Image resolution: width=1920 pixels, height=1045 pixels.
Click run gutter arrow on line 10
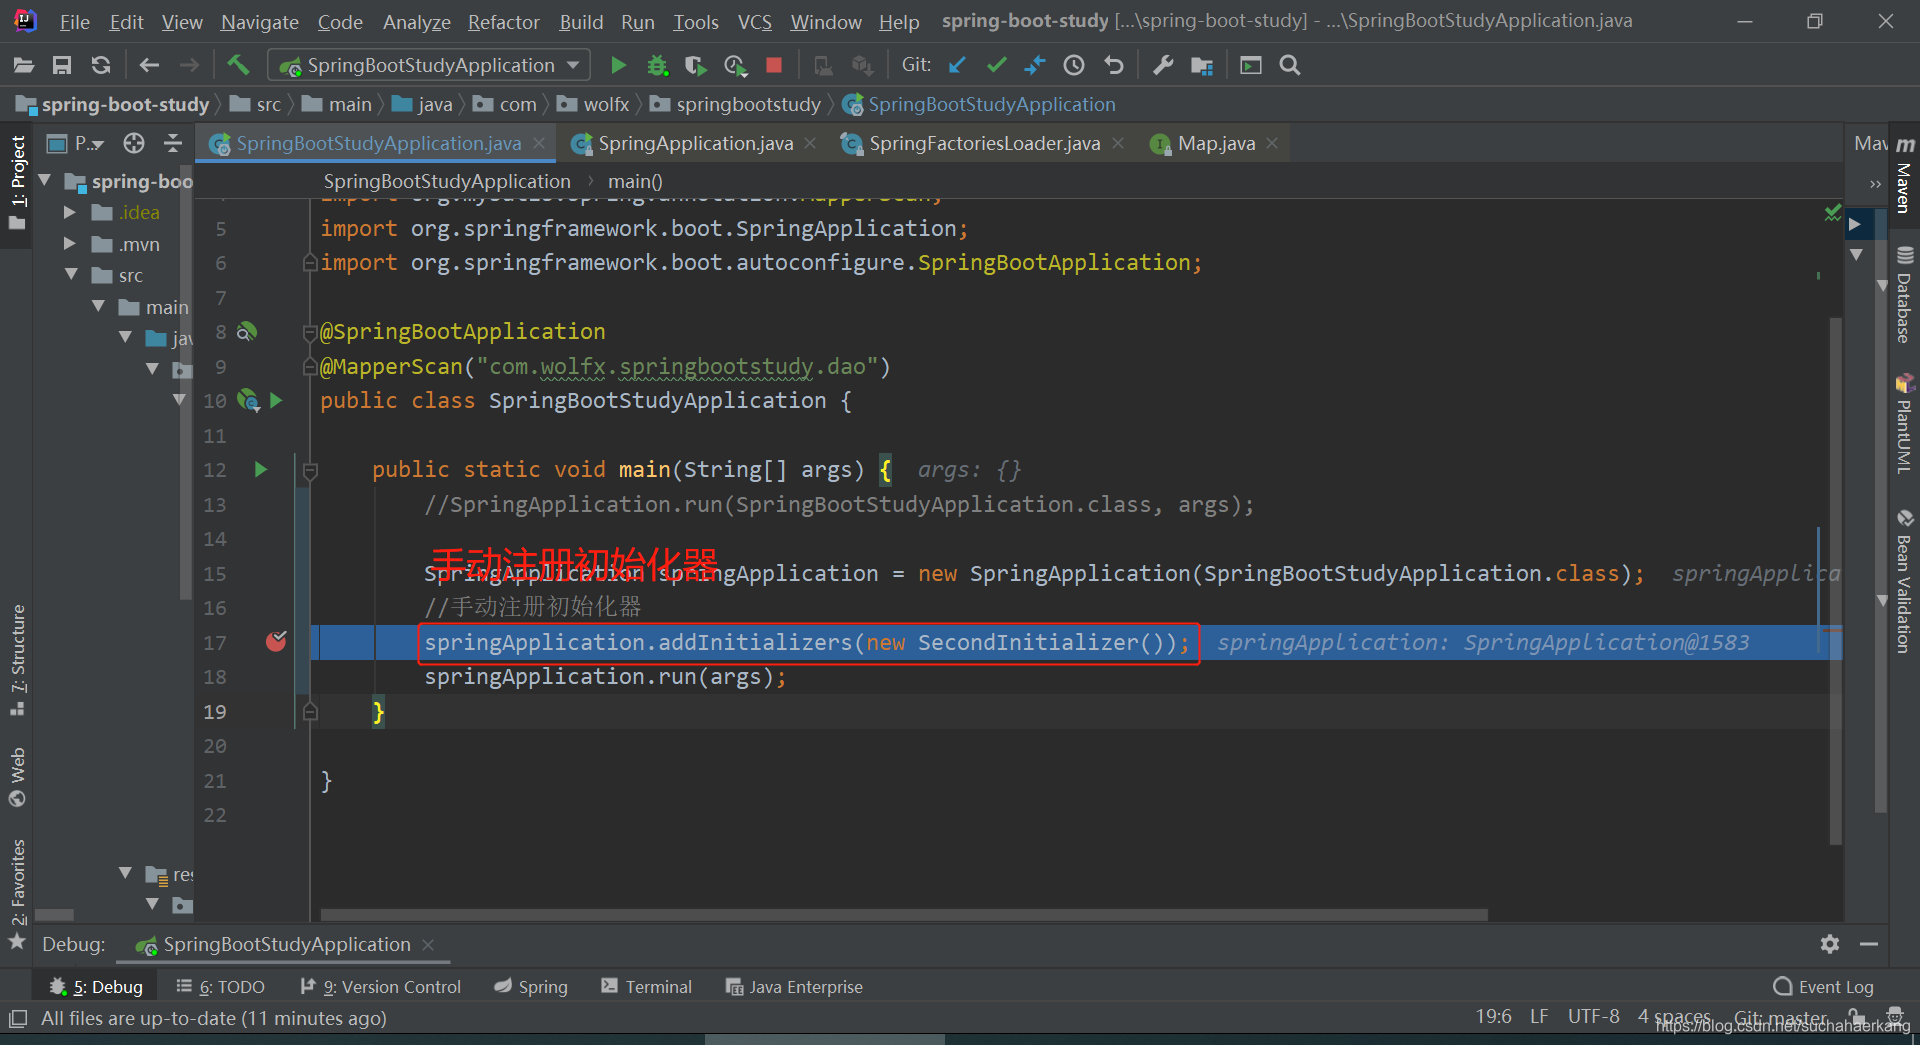[x=277, y=400]
